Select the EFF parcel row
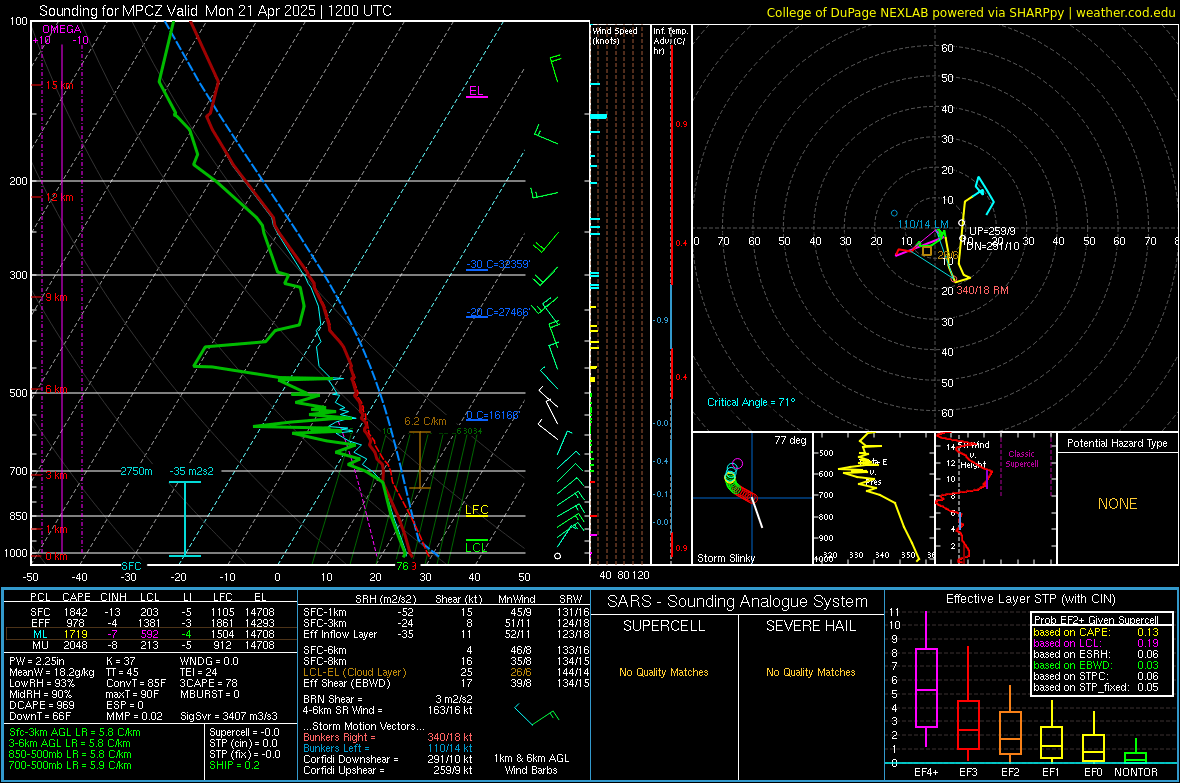Image resolution: width=1180 pixels, height=783 pixels. pyautogui.click(x=150, y=623)
